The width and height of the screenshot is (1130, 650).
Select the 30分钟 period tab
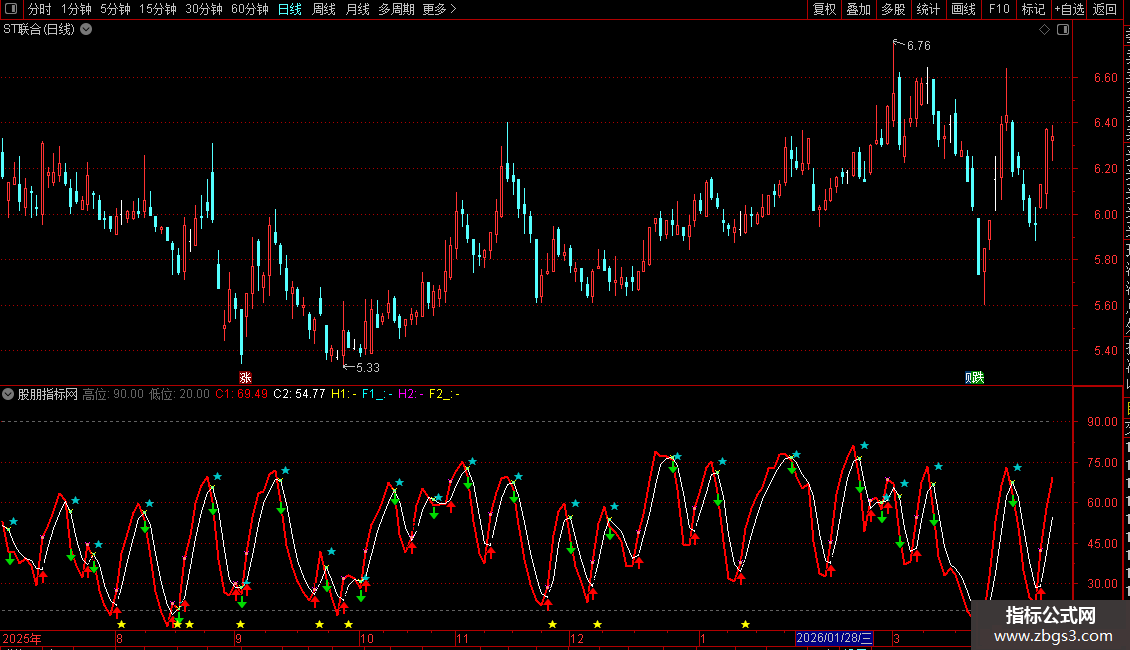click(203, 9)
